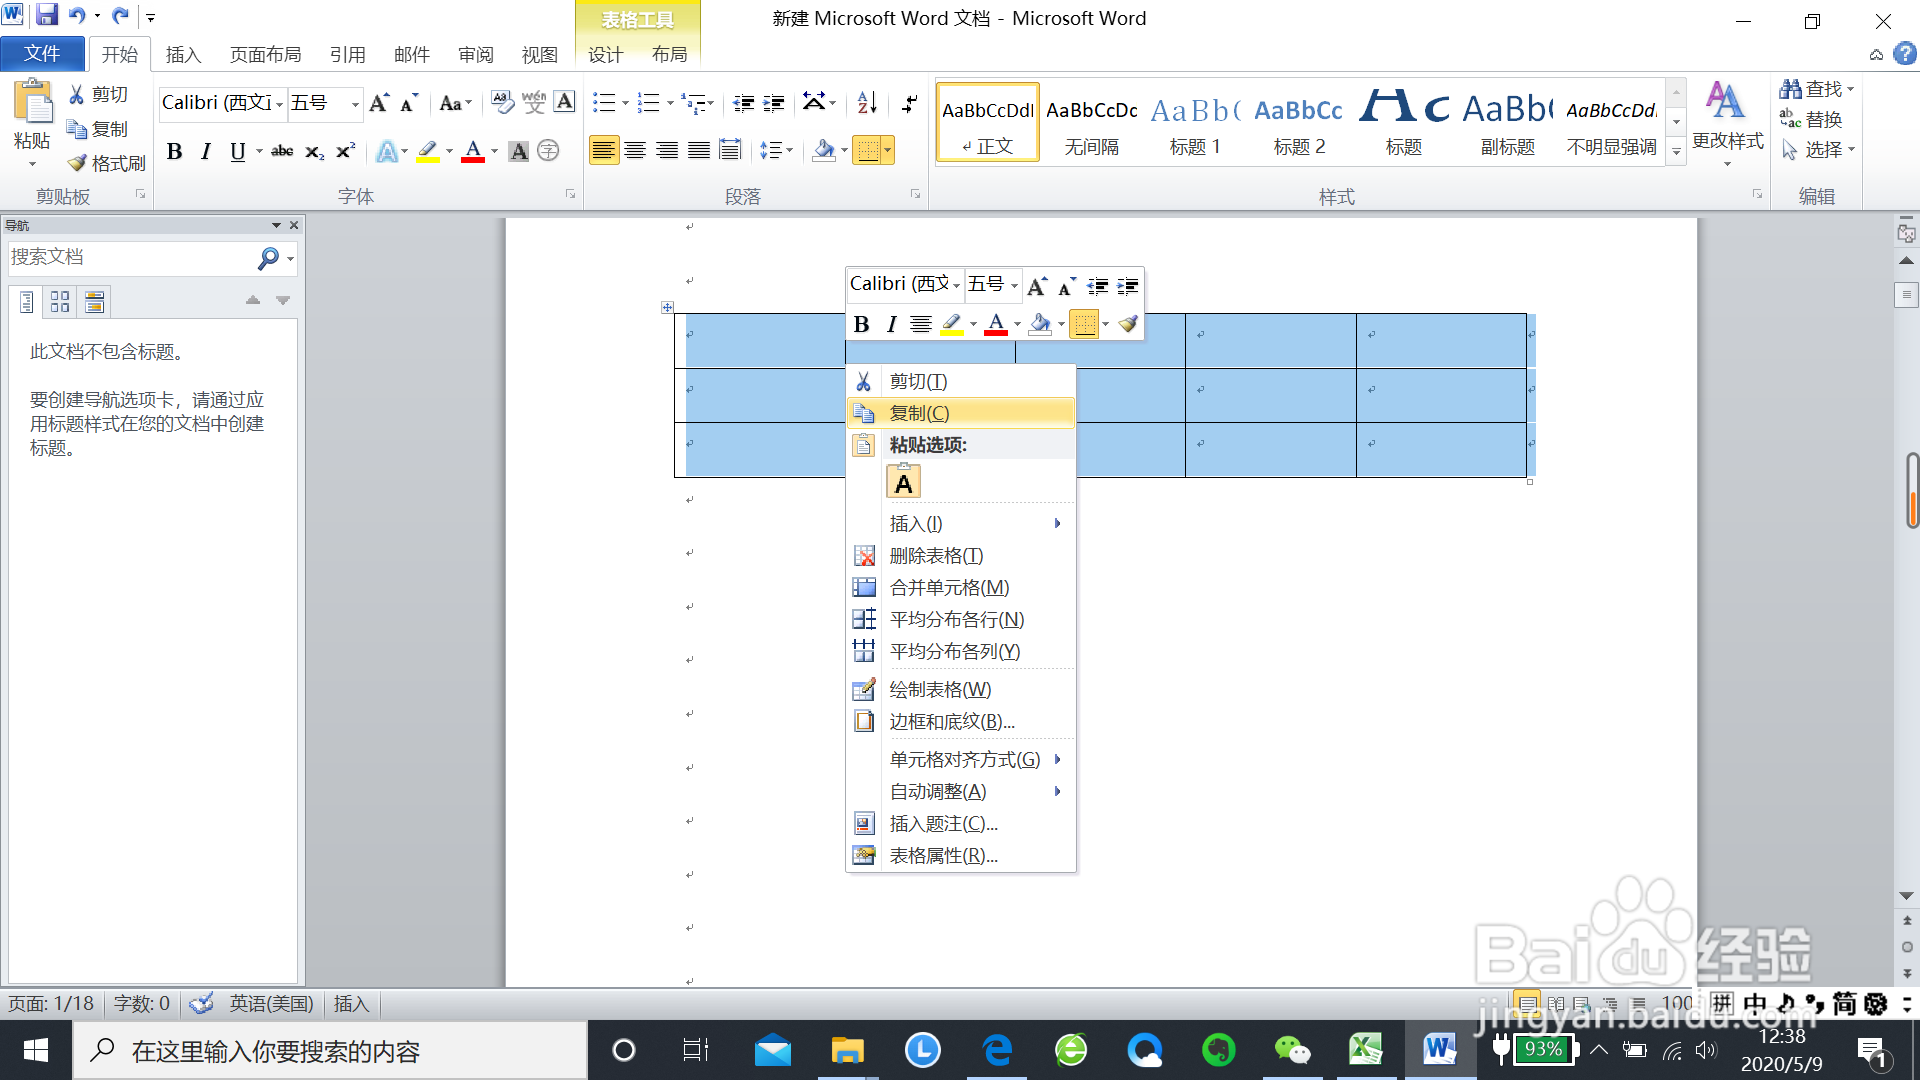Image resolution: width=1920 pixels, height=1080 pixels.
Task: Click the Replace (替换) button
Action: (1811, 119)
